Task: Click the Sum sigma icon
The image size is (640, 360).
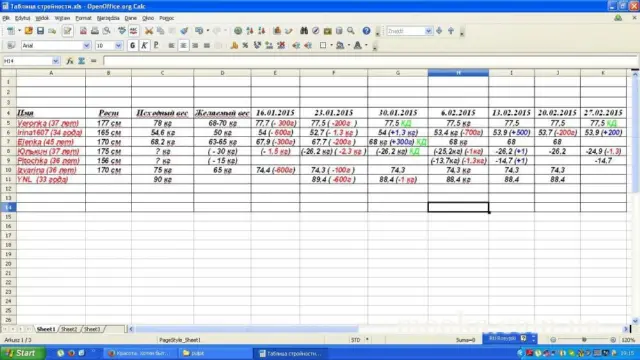Action: pyautogui.click(x=82, y=61)
